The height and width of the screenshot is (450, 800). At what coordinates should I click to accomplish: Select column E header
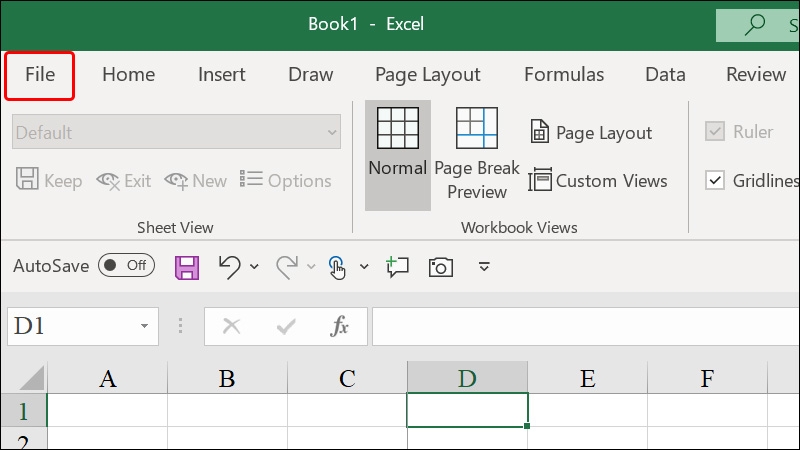coord(587,378)
